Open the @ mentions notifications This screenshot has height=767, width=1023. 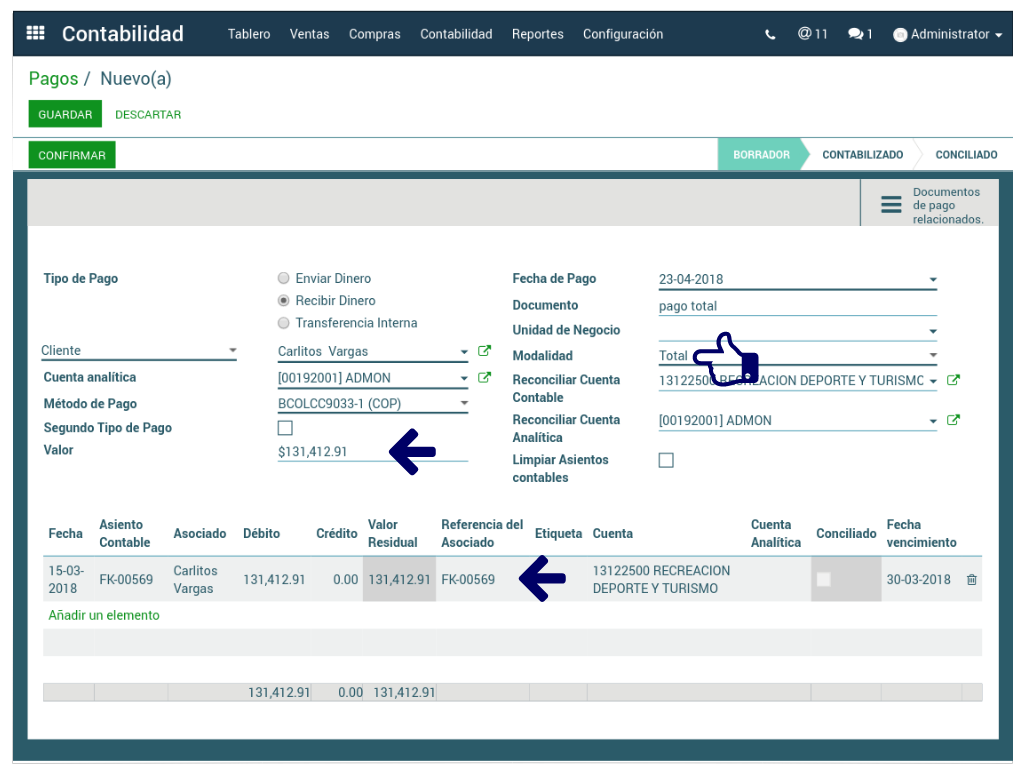click(x=812, y=34)
